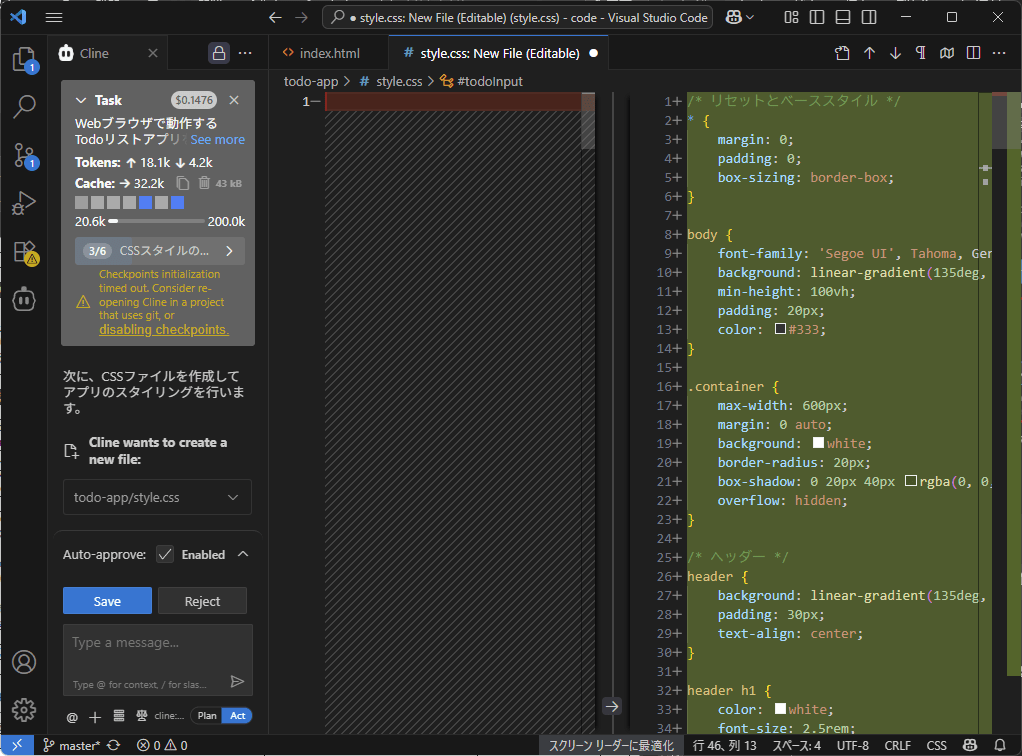The image size is (1022, 756).
Task: Toggle whitespace paragraph icon in diff toolbar
Action: point(921,53)
